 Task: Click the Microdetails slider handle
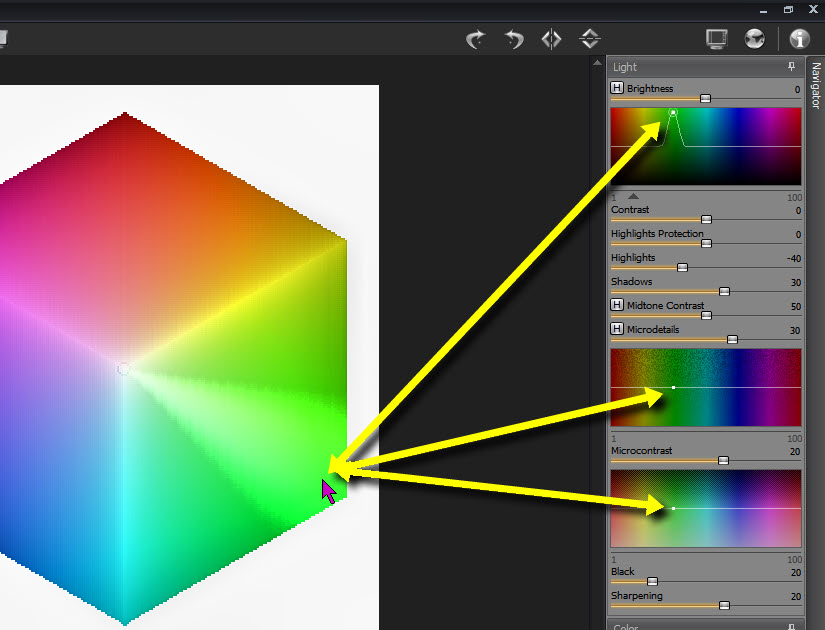(x=732, y=339)
